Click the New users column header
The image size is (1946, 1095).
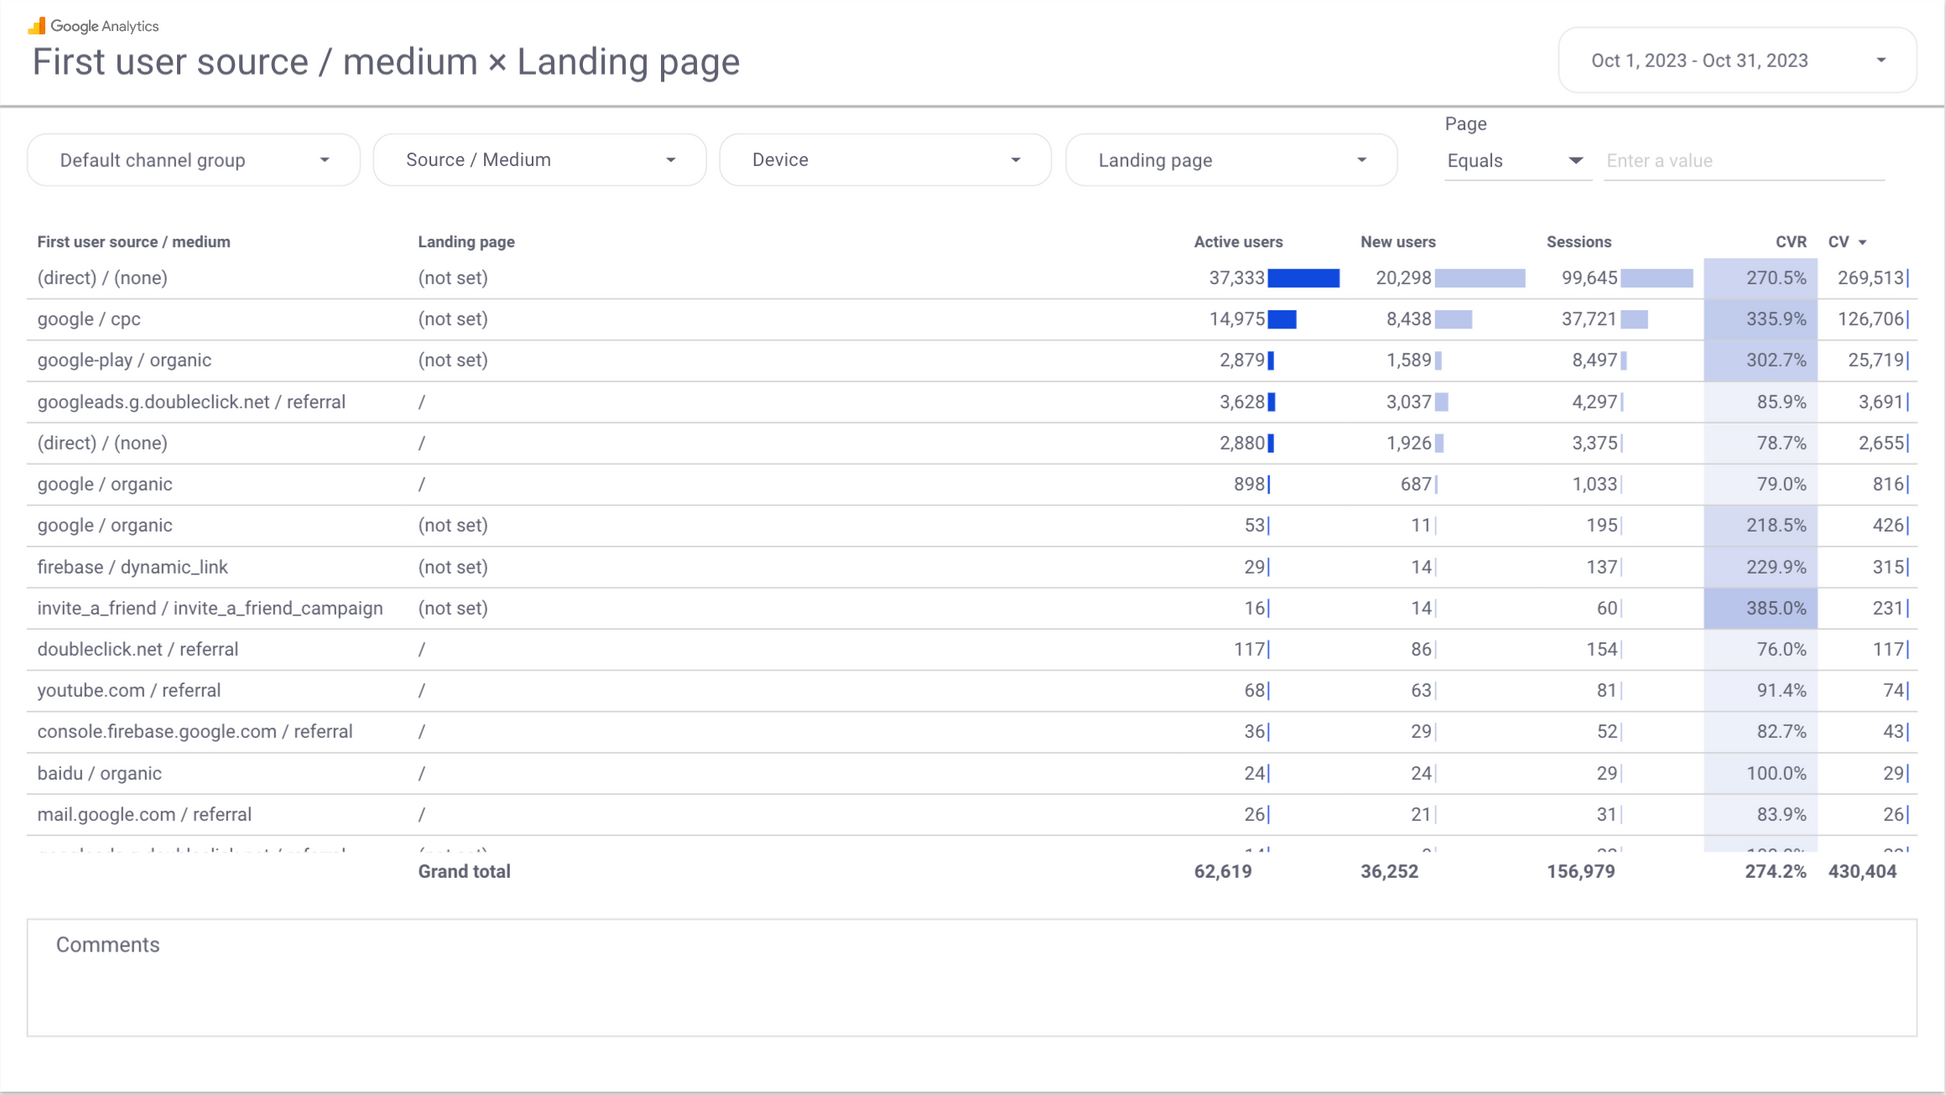click(1397, 242)
